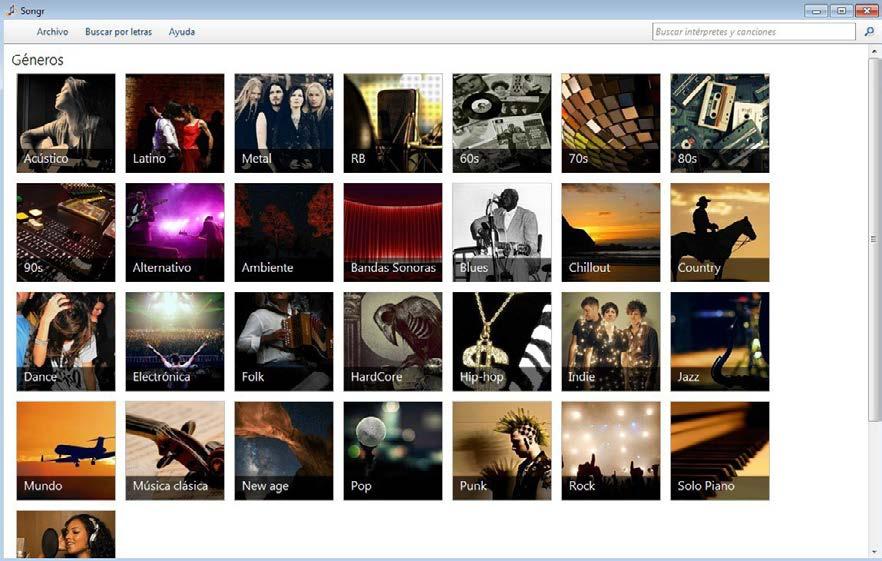The width and height of the screenshot is (882, 561).
Task: Select the Mundo genre tile
Action: [66, 451]
